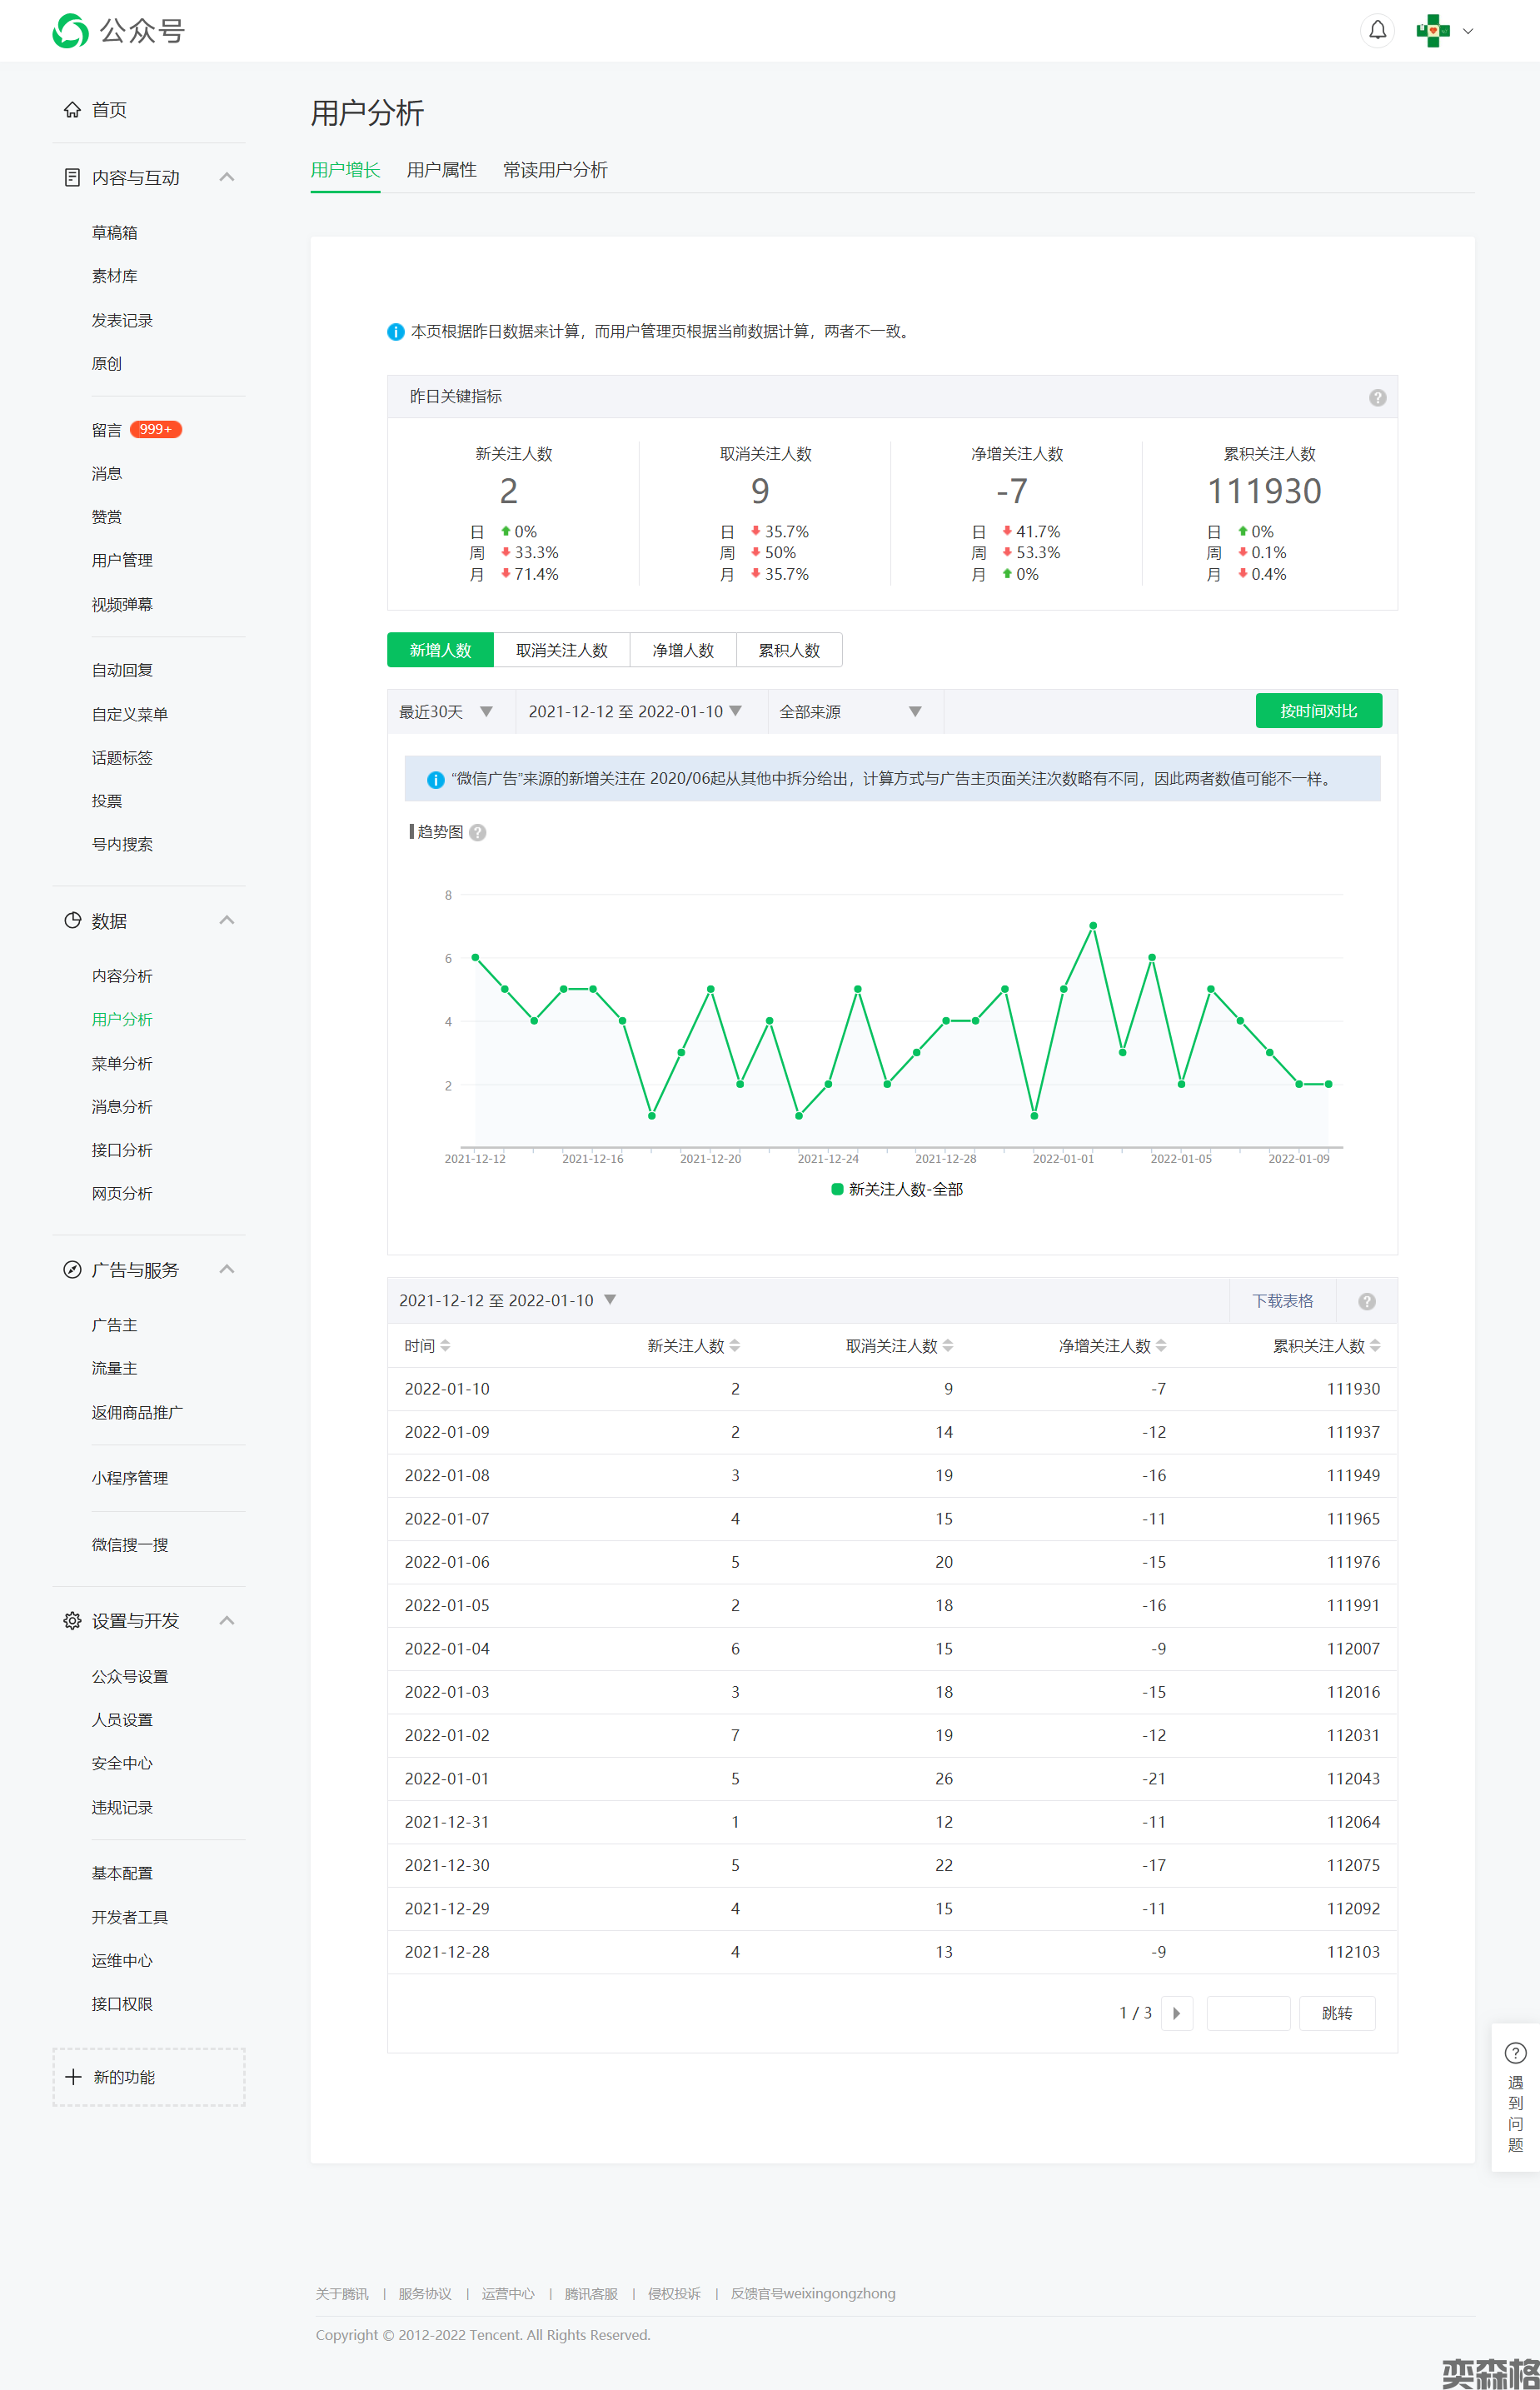Click the 公众号 logo
The width and height of the screenshot is (1540, 2390).
coord(119,31)
